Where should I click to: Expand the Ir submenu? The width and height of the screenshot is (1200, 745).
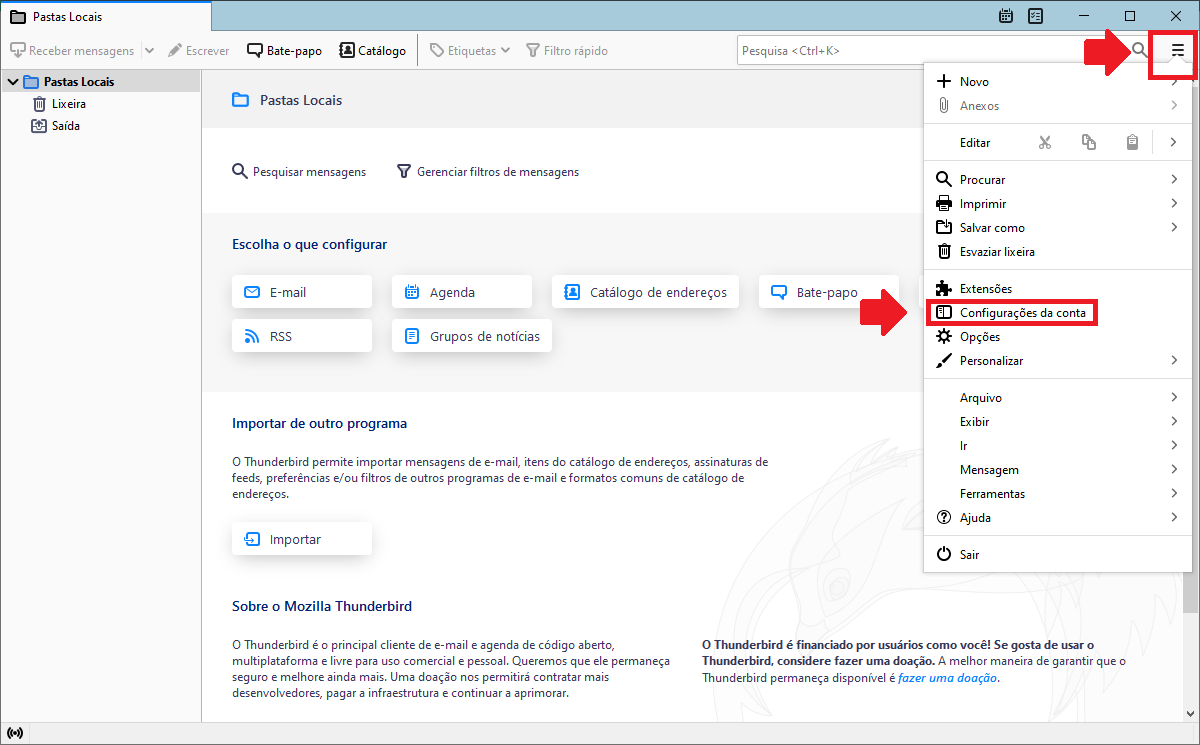click(1059, 446)
